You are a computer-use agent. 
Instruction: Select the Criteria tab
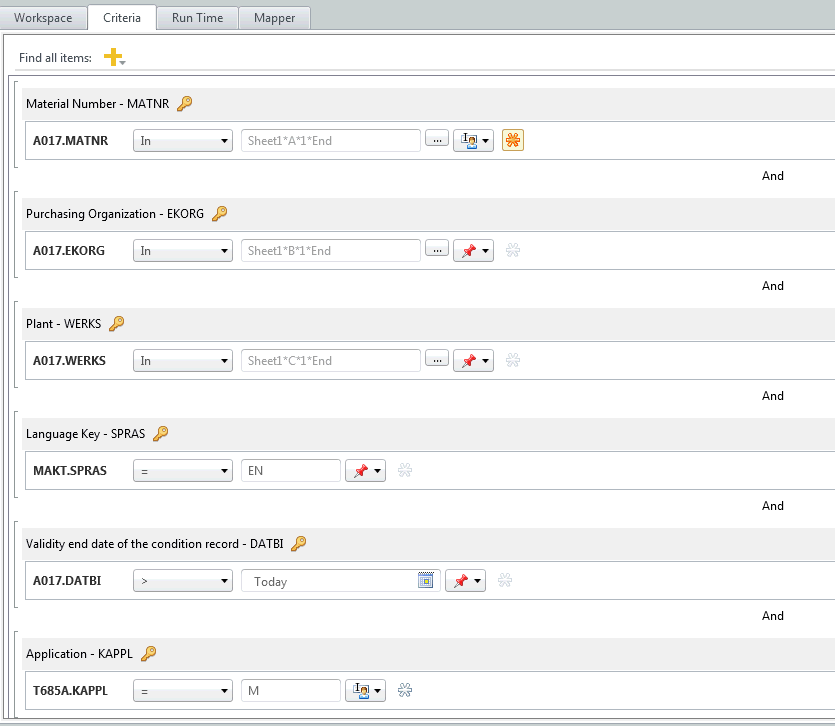tap(122, 18)
